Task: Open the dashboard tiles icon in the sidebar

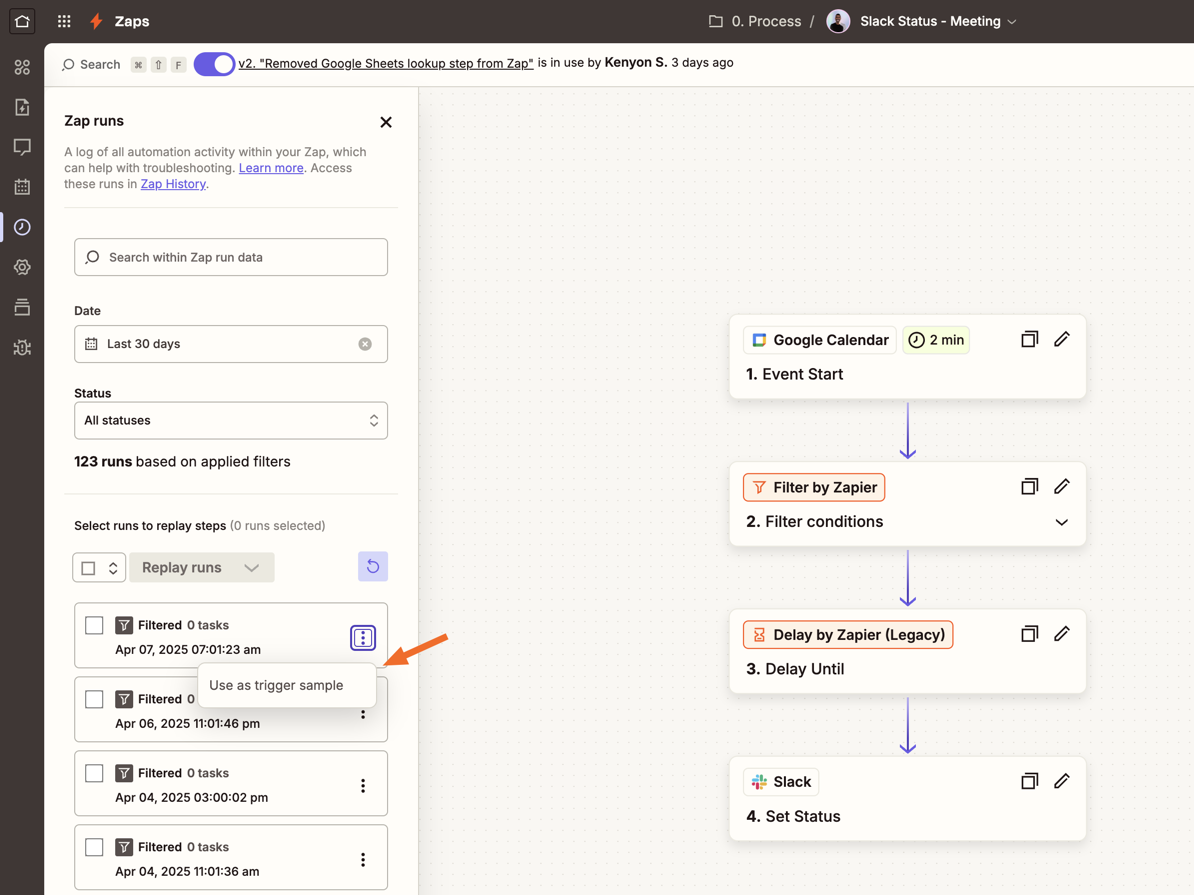Action: click(x=22, y=67)
